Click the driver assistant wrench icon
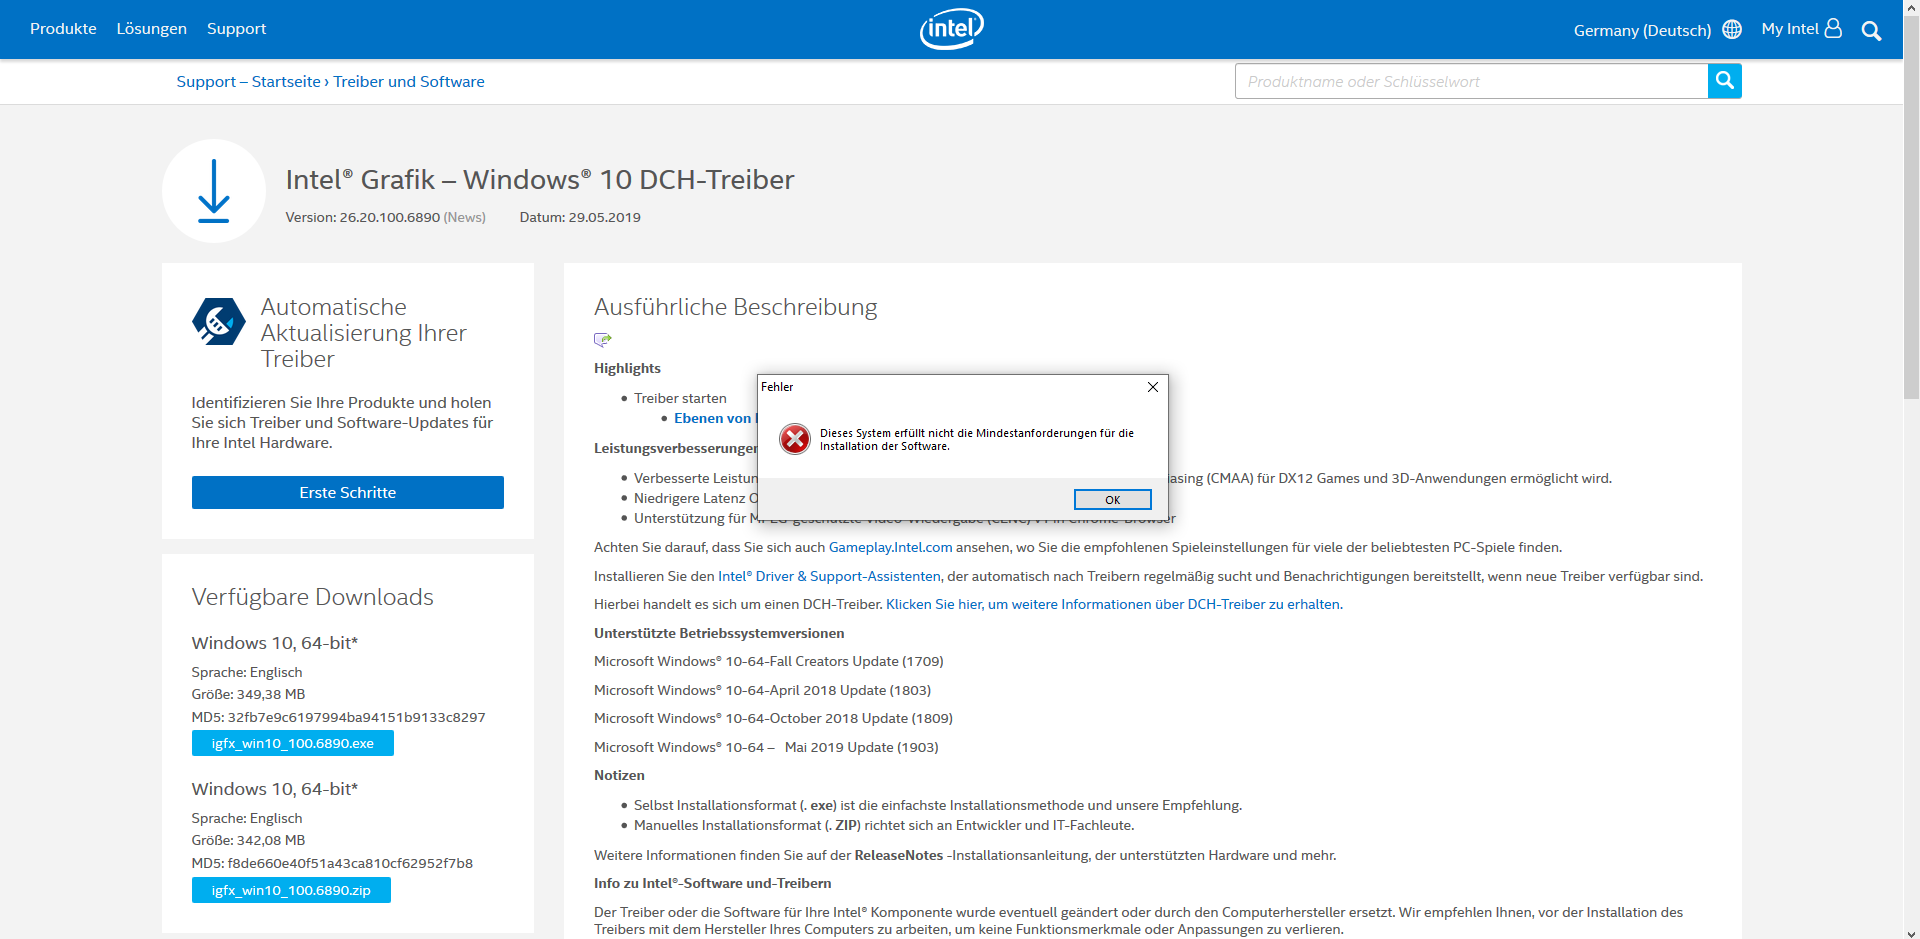This screenshot has width=1920, height=939. (x=218, y=322)
